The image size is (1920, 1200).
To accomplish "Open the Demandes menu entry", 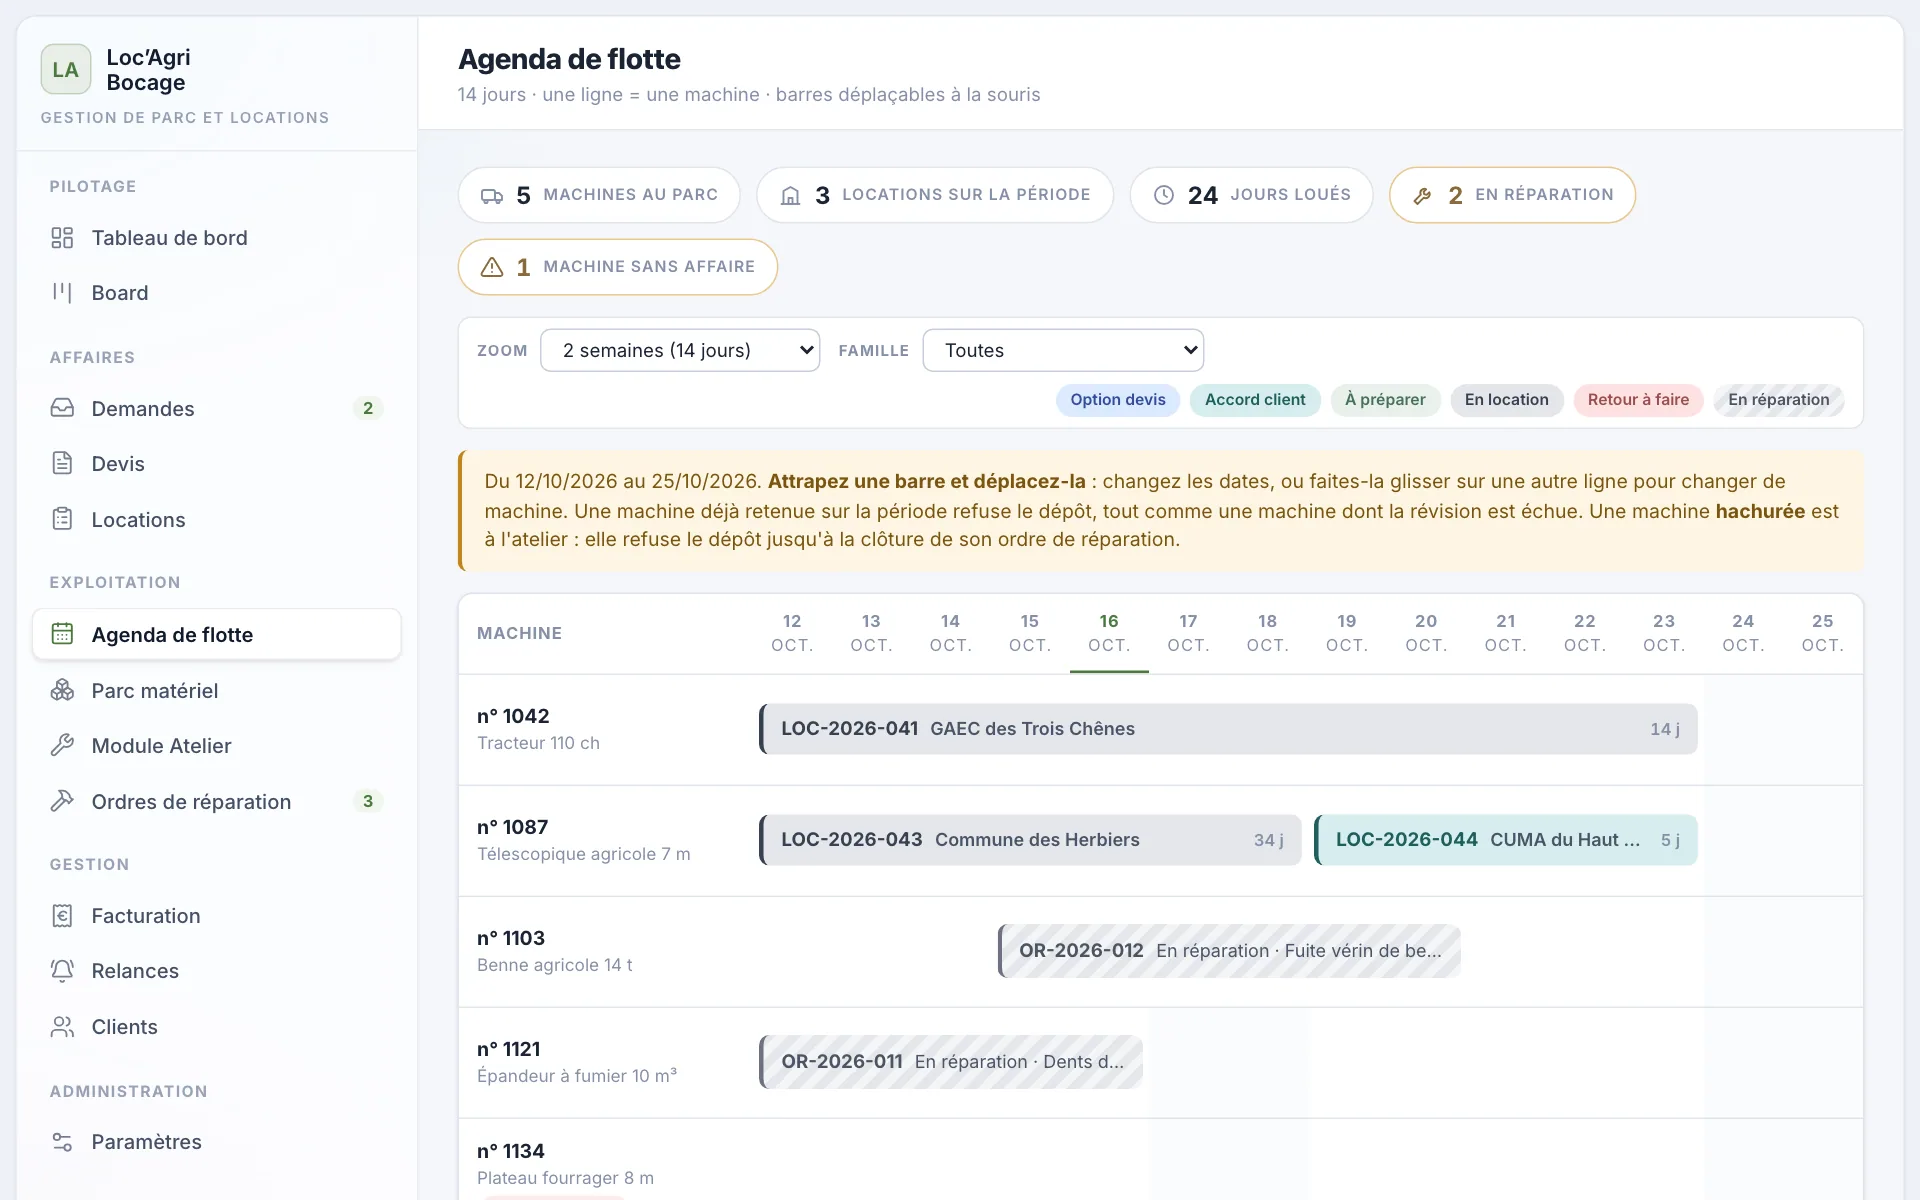I will click(x=217, y=408).
